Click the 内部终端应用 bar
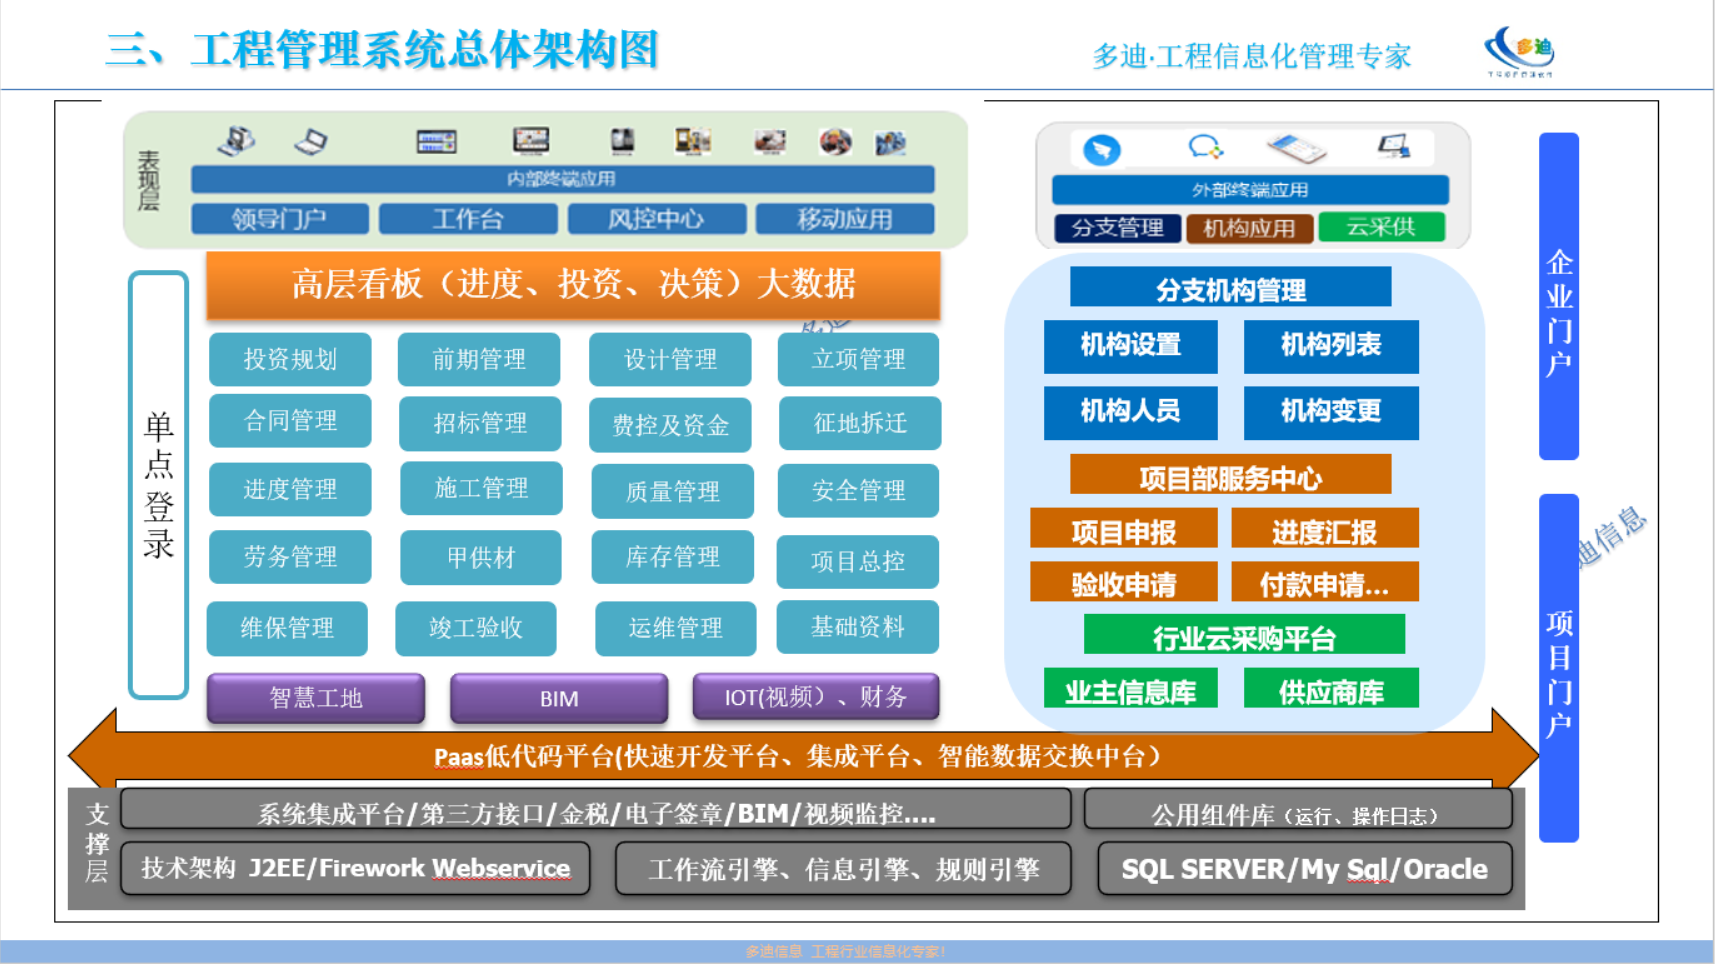This screenshot has width=1715, height=964. [x=562, y=179]
